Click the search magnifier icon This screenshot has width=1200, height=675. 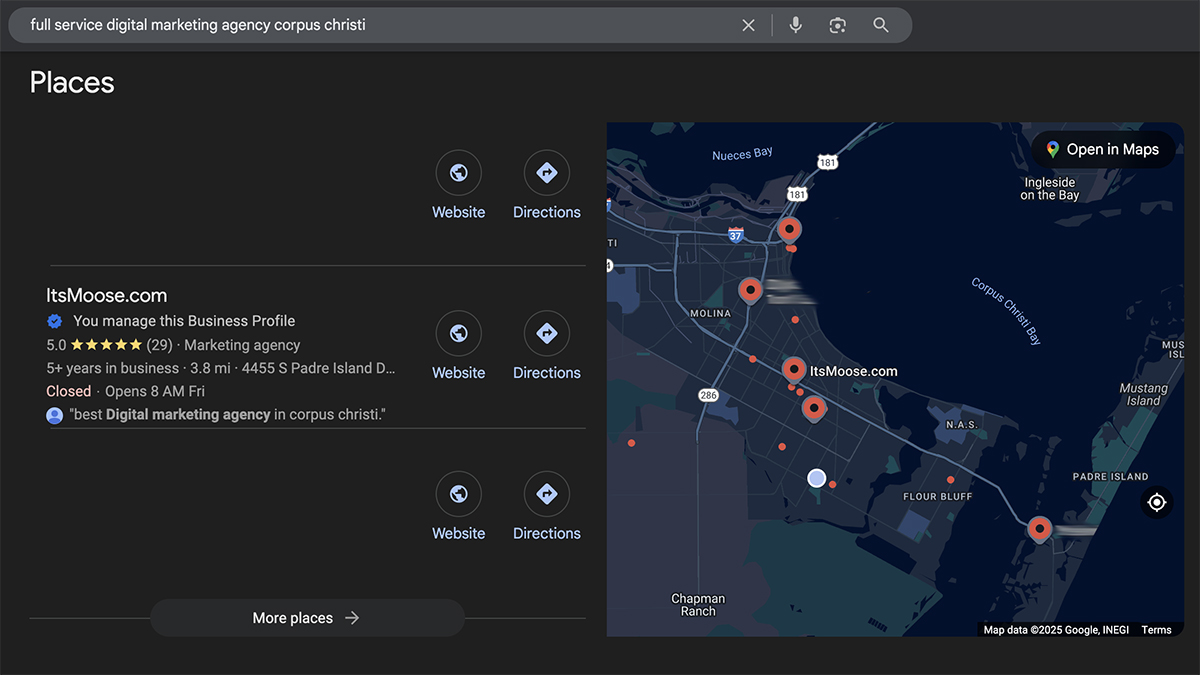pyautogui.click(x=881, y=24)
